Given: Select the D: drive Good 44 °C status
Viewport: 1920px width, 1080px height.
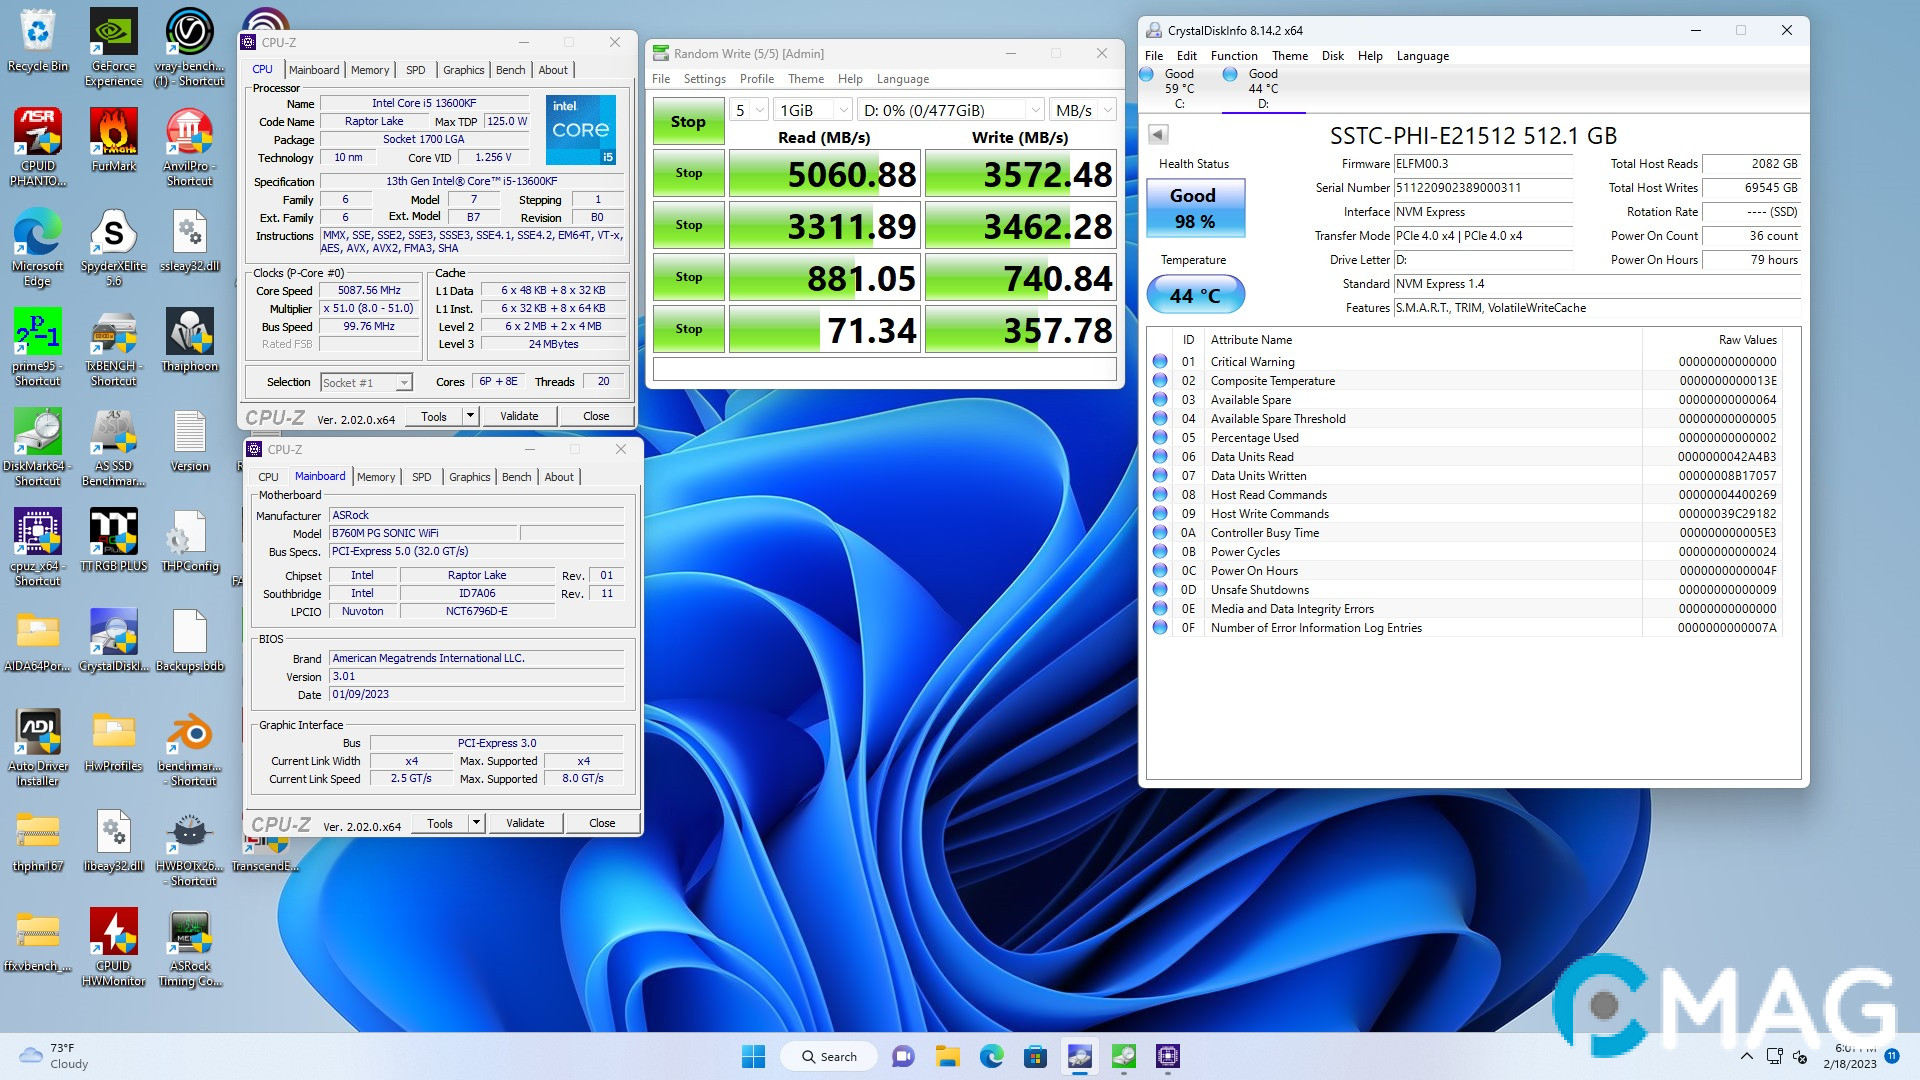Looking at the screenshot, I should click(x=1262, y=88).
